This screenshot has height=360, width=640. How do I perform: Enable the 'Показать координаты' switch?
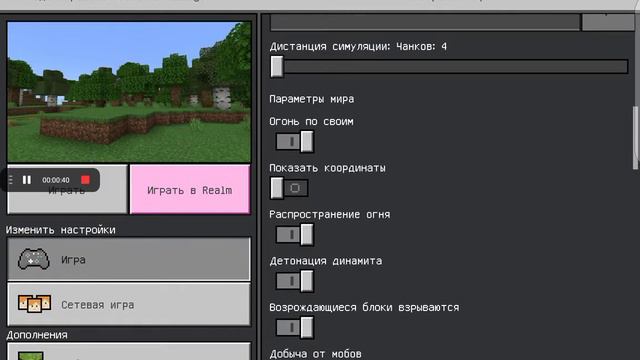[x=289, y=188]
